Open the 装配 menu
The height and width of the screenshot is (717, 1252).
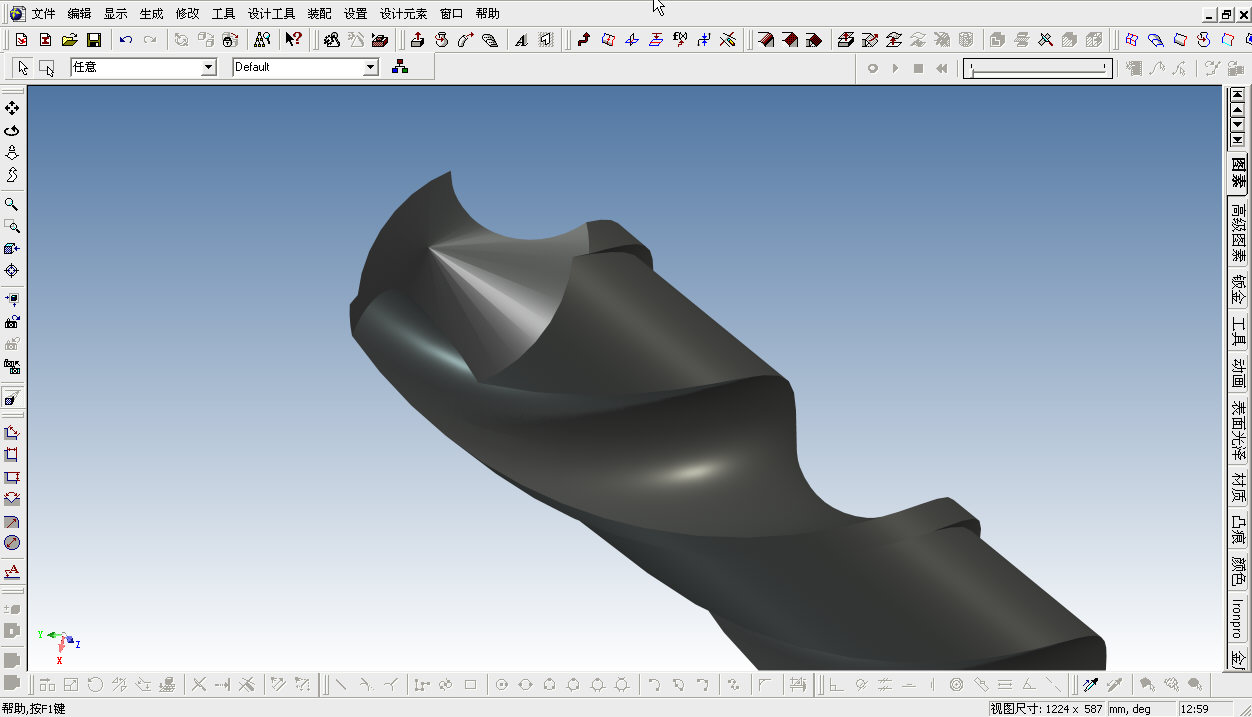(x=320, y=14)
